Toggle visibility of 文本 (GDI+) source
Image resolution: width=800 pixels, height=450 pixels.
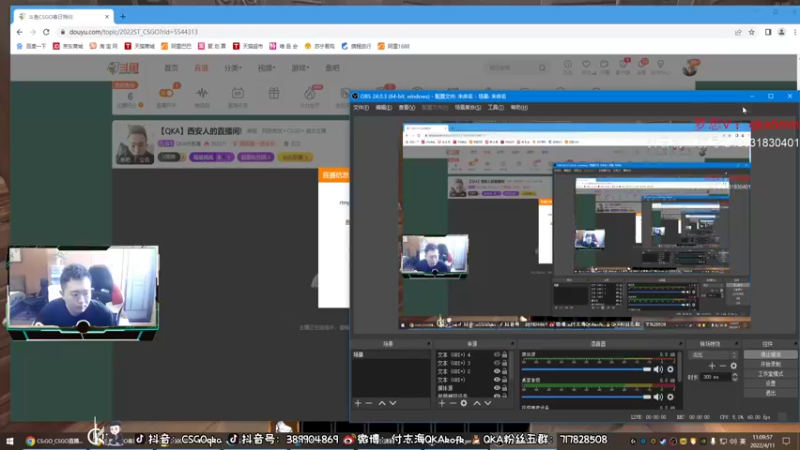coord(496,380)
